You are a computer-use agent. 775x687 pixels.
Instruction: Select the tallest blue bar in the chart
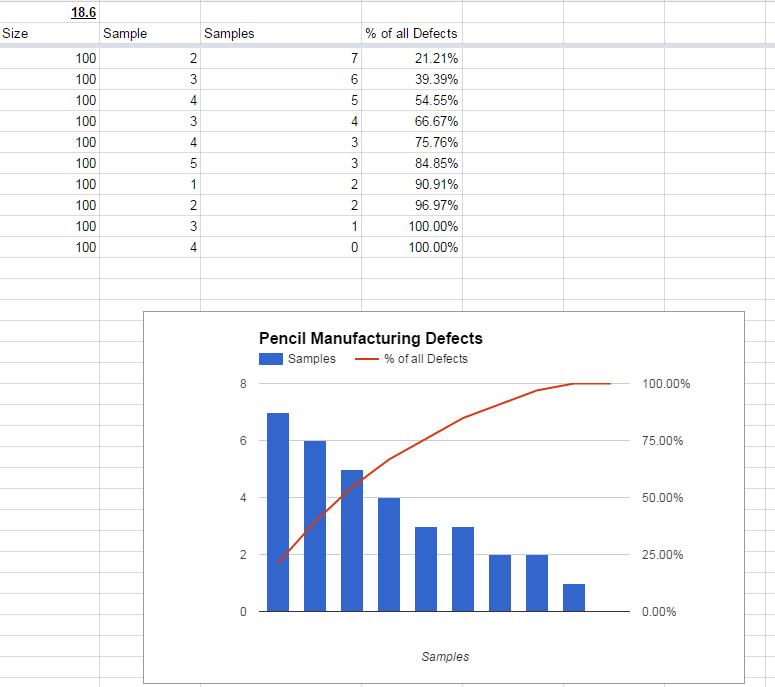click(x=278, y=511)
